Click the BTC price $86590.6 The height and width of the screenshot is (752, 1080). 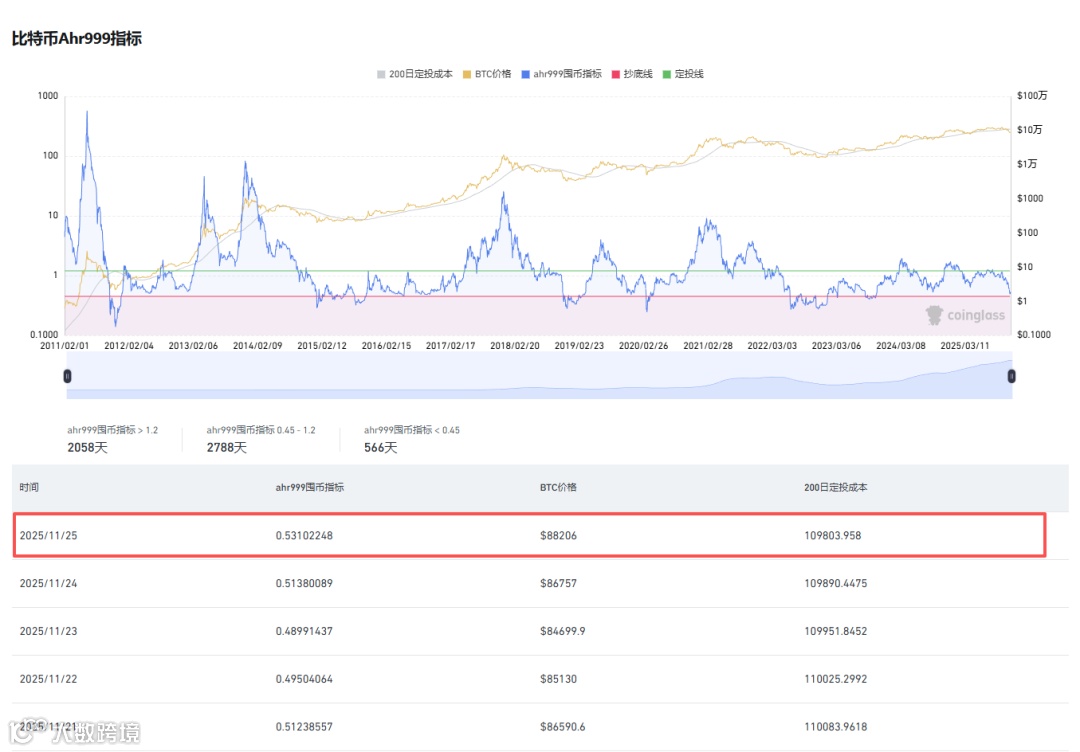563,727
